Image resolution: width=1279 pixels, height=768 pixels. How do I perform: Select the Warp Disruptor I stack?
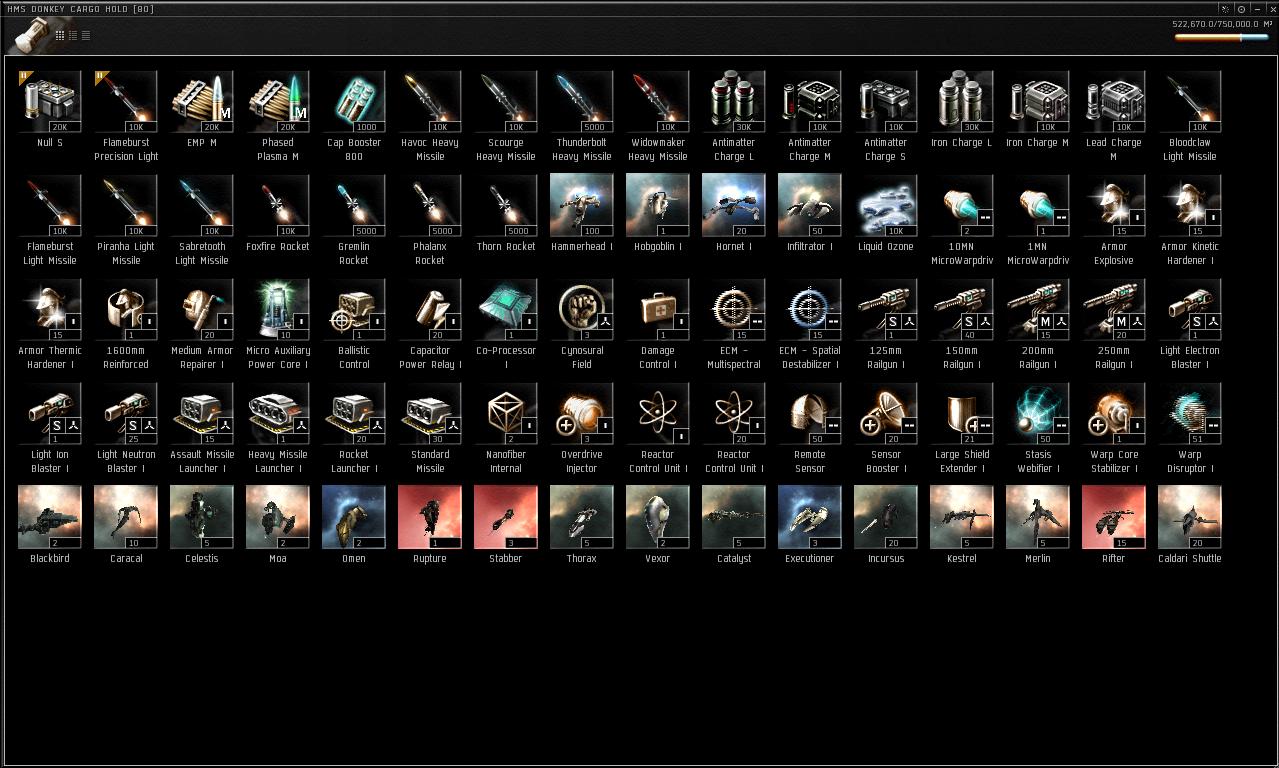pyautogui.click(x=1190, y=413)
